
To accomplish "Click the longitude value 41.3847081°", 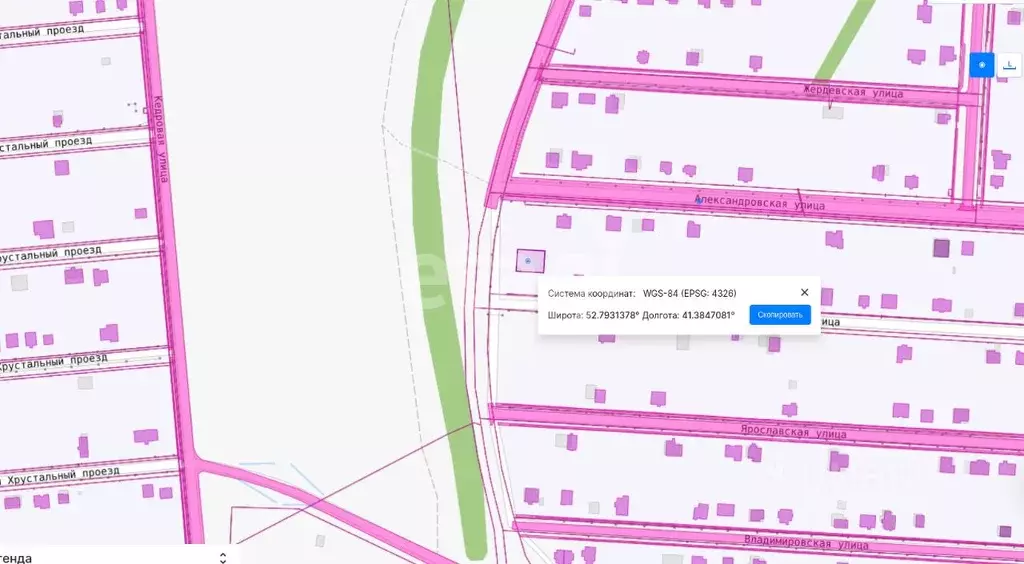I will (708, 315).
